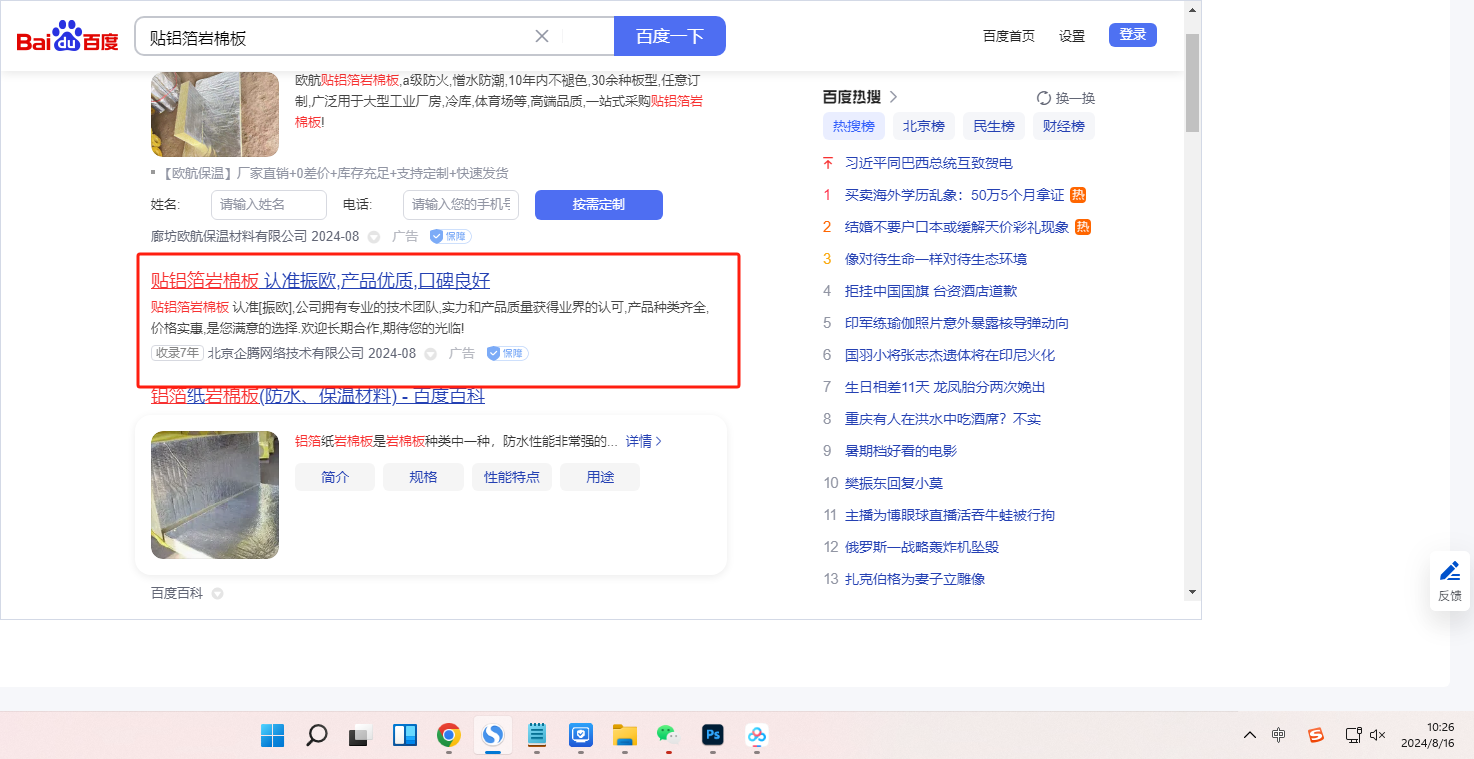Image resolution: width=1474 pixels, height=759 pixels.
Task: Click the 姓名 name input field
Action: click(x=268, y=205)
